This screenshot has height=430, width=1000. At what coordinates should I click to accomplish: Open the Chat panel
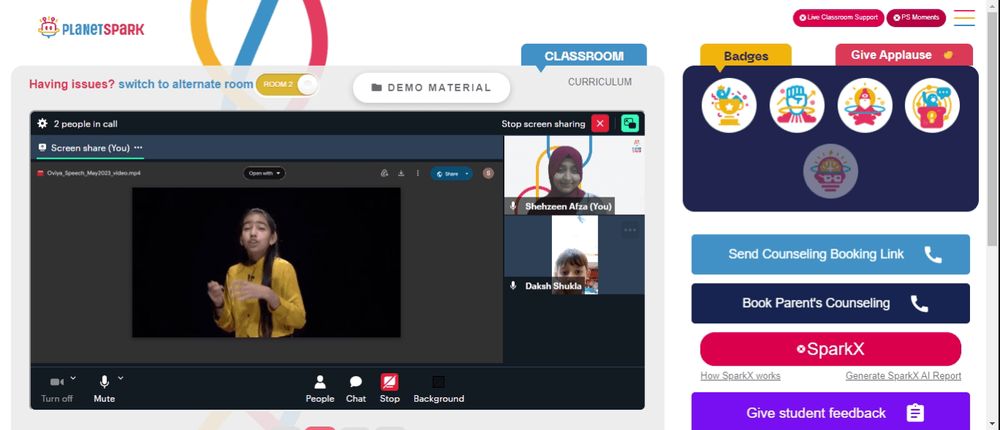(356, 389)
